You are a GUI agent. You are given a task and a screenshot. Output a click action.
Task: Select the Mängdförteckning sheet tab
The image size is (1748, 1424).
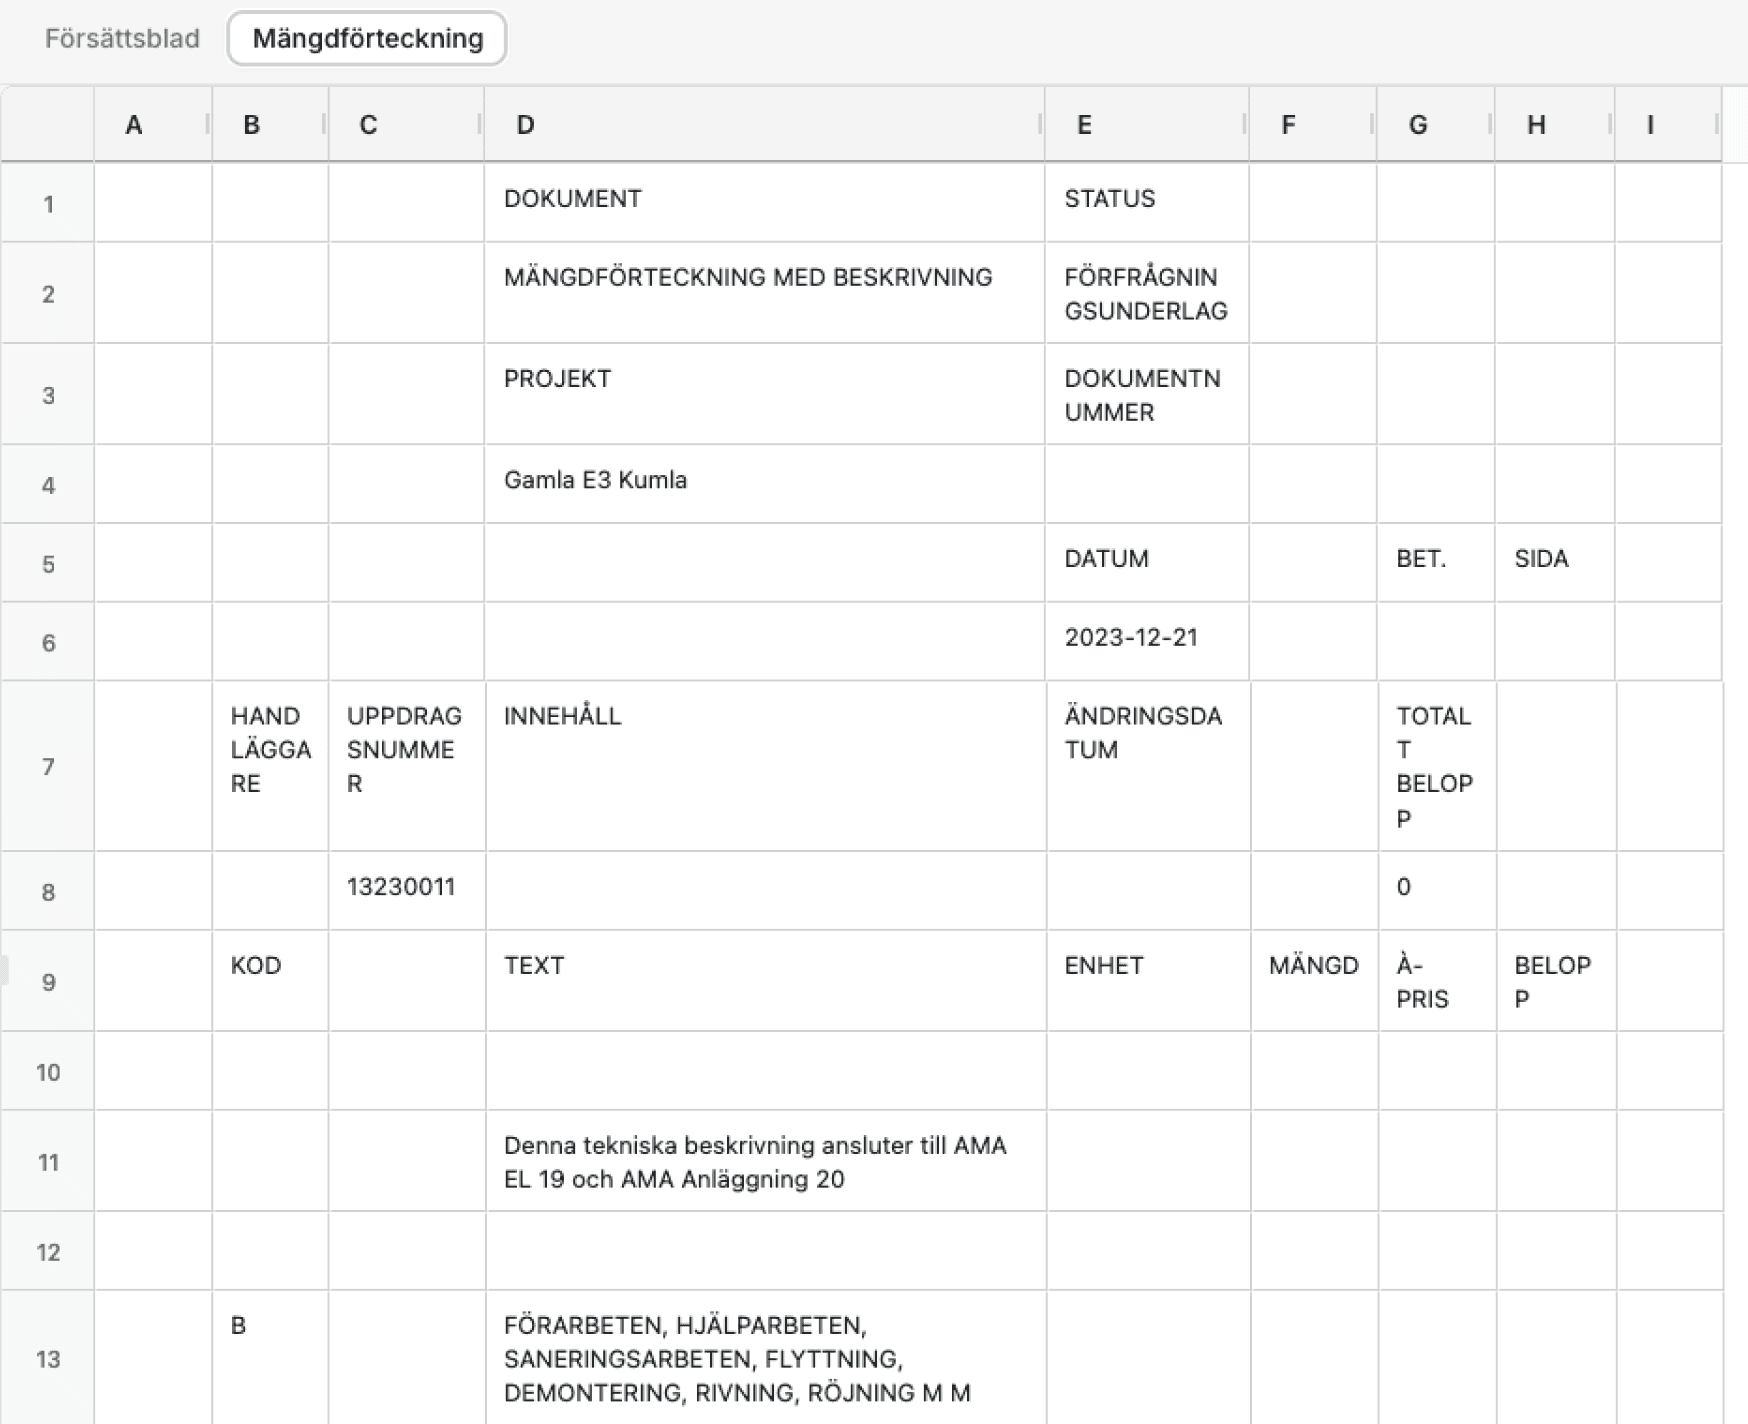[367, 38]
